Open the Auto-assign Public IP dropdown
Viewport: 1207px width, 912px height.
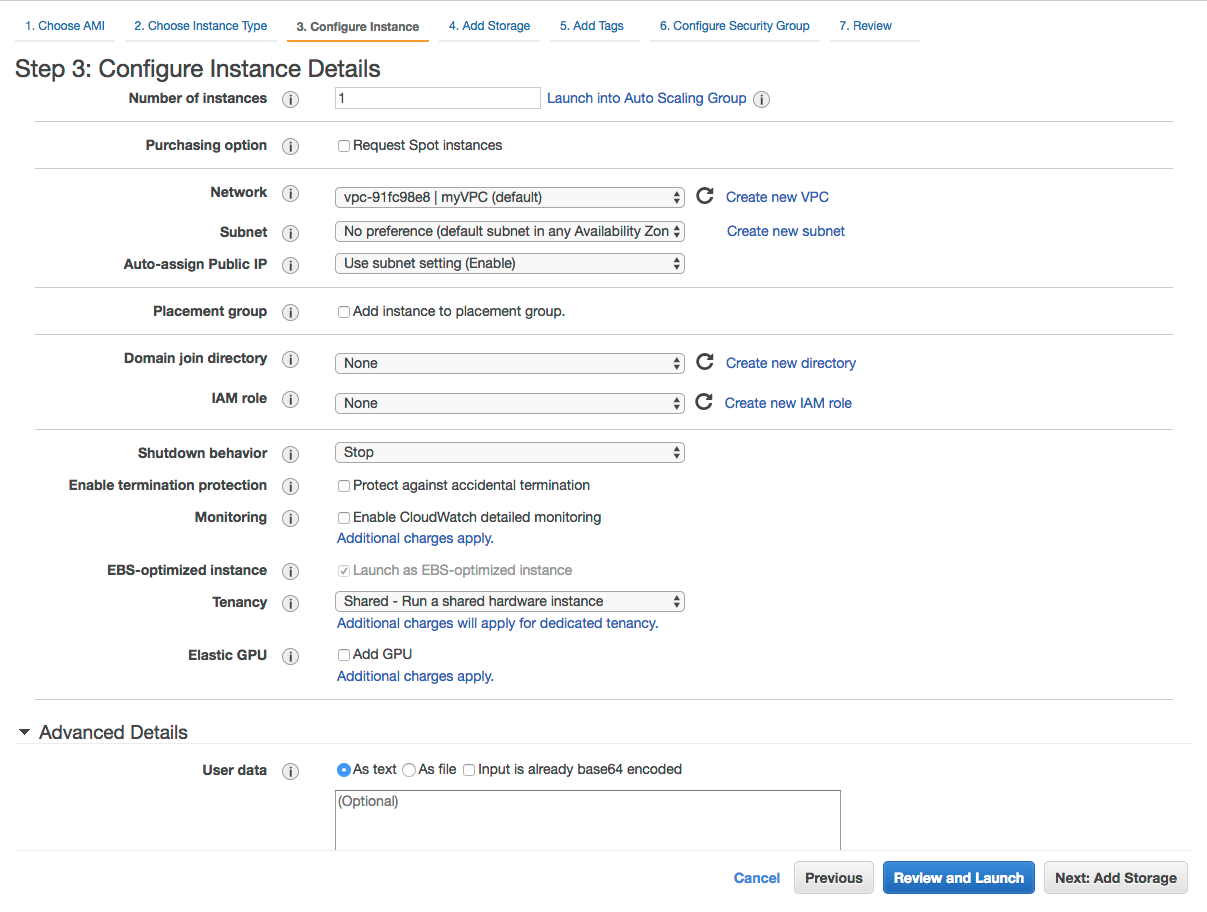pyautogui.click(x=510, y=263)
